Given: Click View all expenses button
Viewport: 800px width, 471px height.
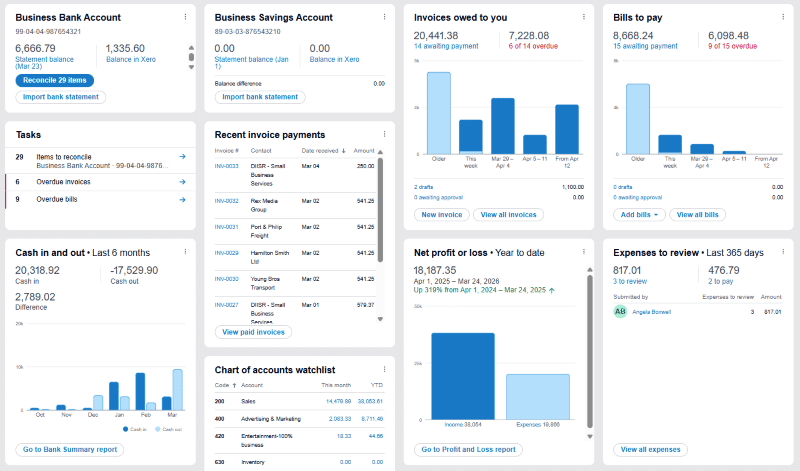Looking at the screenshot, I should (651, 450).
